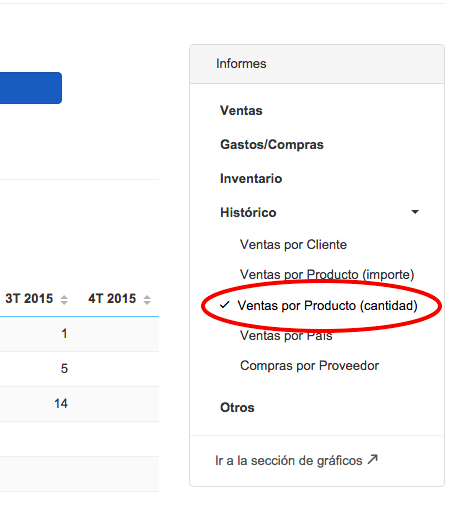
Task: Choose Ventas por Producto (cantidad) report
Action: 327,306
